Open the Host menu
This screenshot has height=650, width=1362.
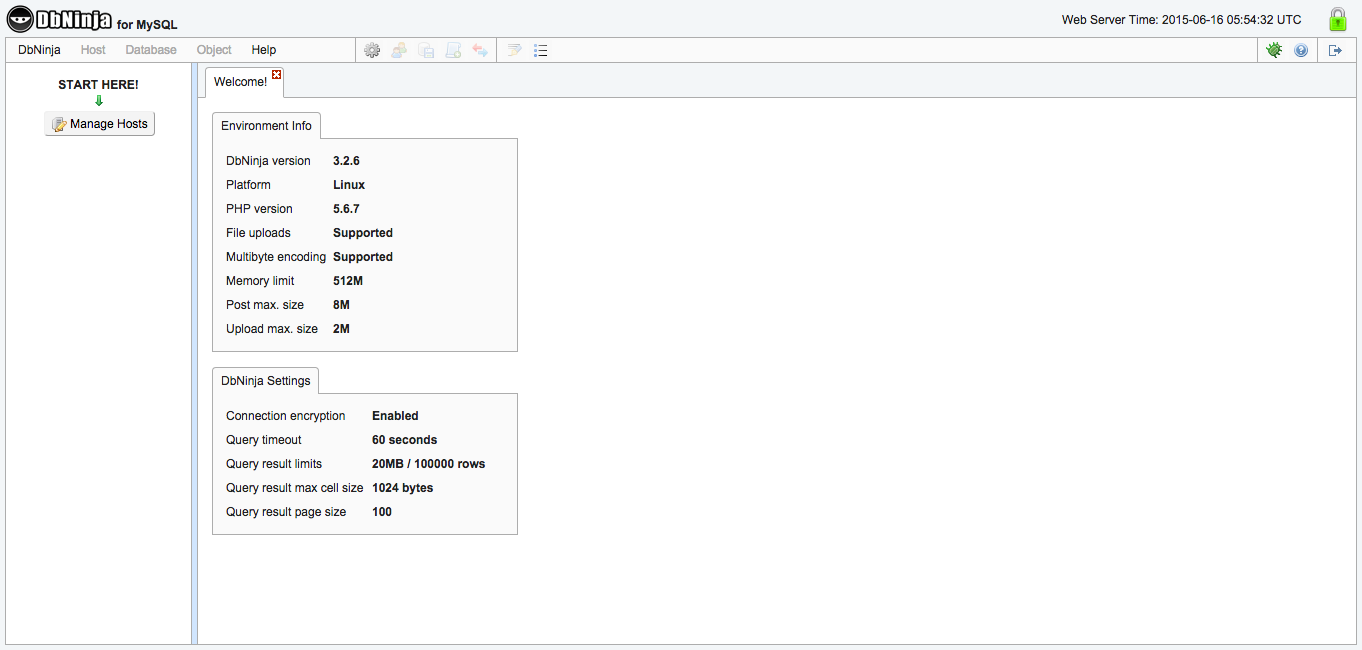click(92, 49)
